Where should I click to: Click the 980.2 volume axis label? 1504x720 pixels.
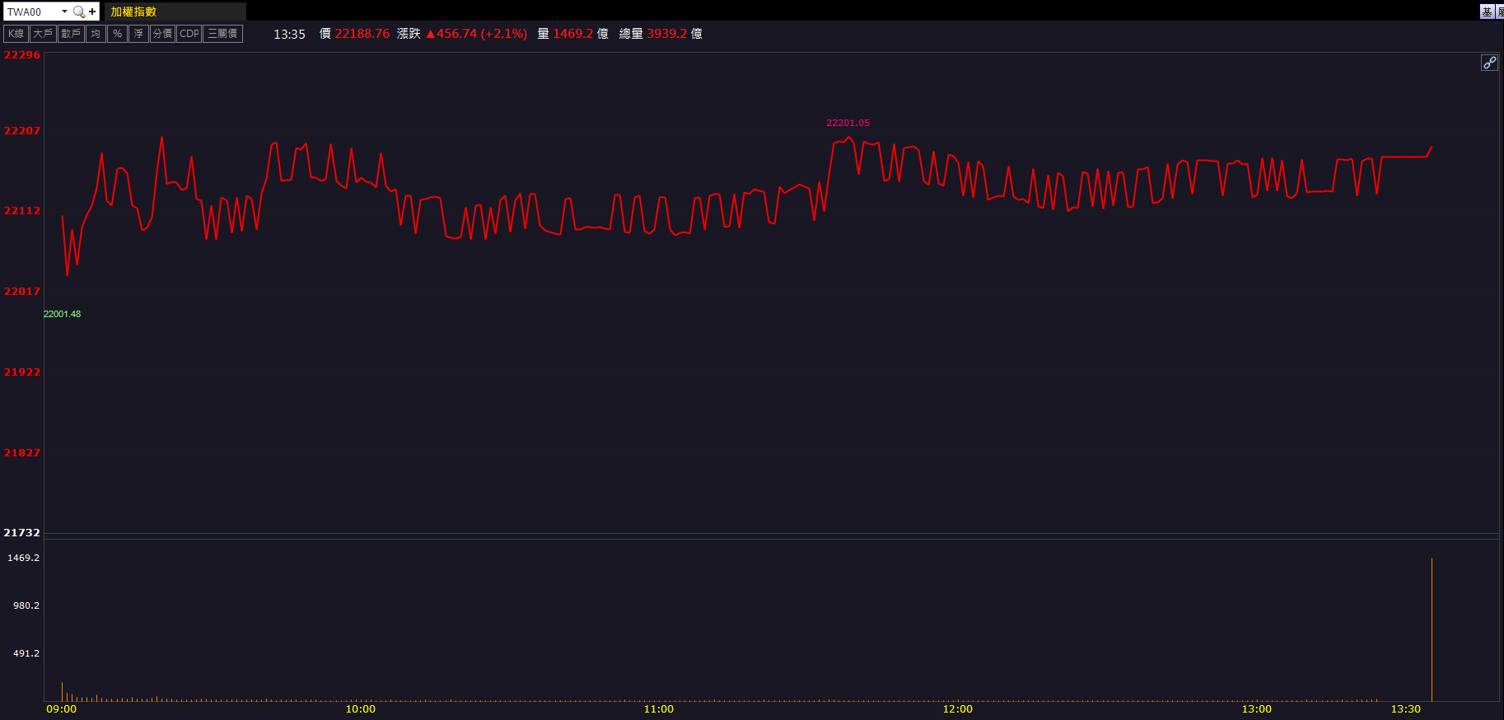click(24, 605)
